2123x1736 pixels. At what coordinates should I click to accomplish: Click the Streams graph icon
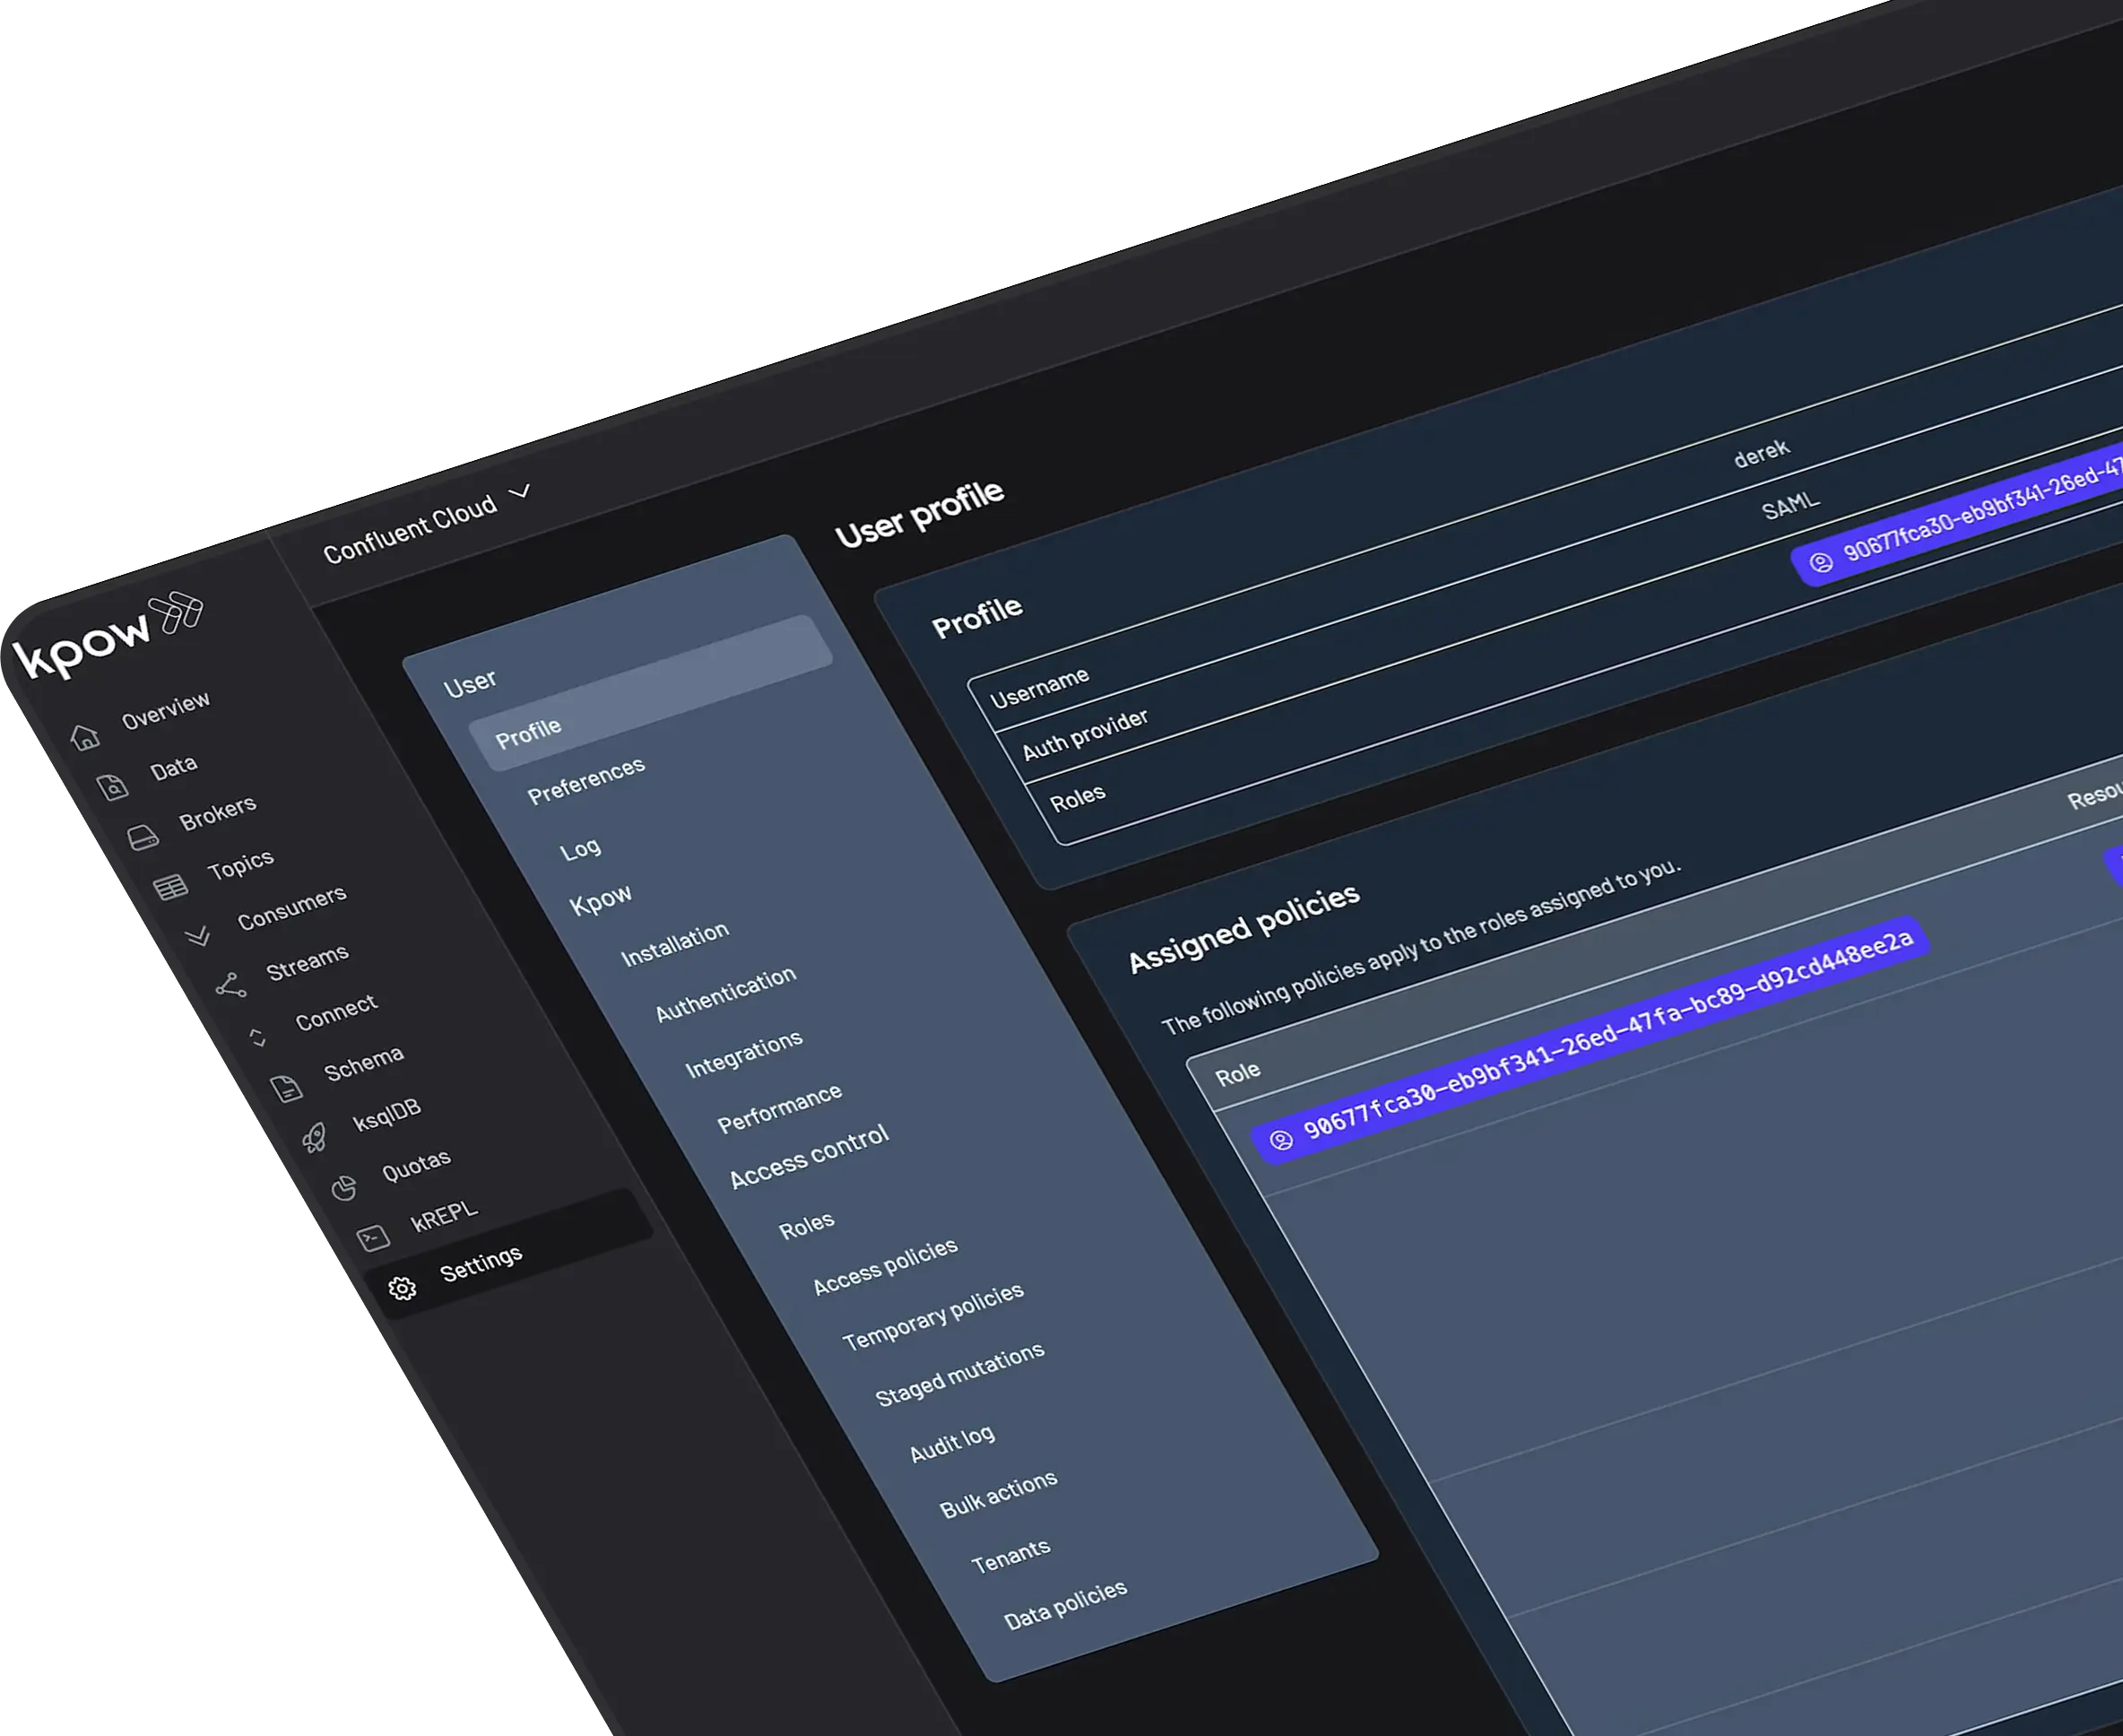tap(230, 986)
